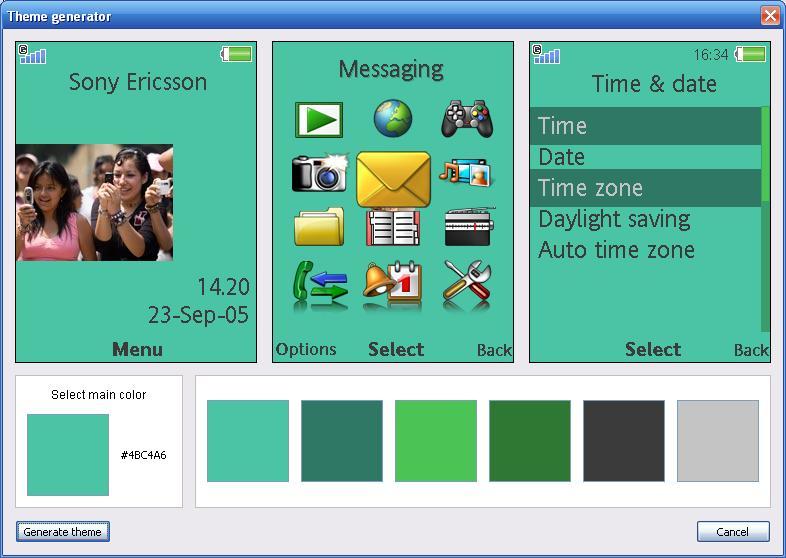Click the green phone calls icon
The image size is (786, 558).
pos(320,281)
